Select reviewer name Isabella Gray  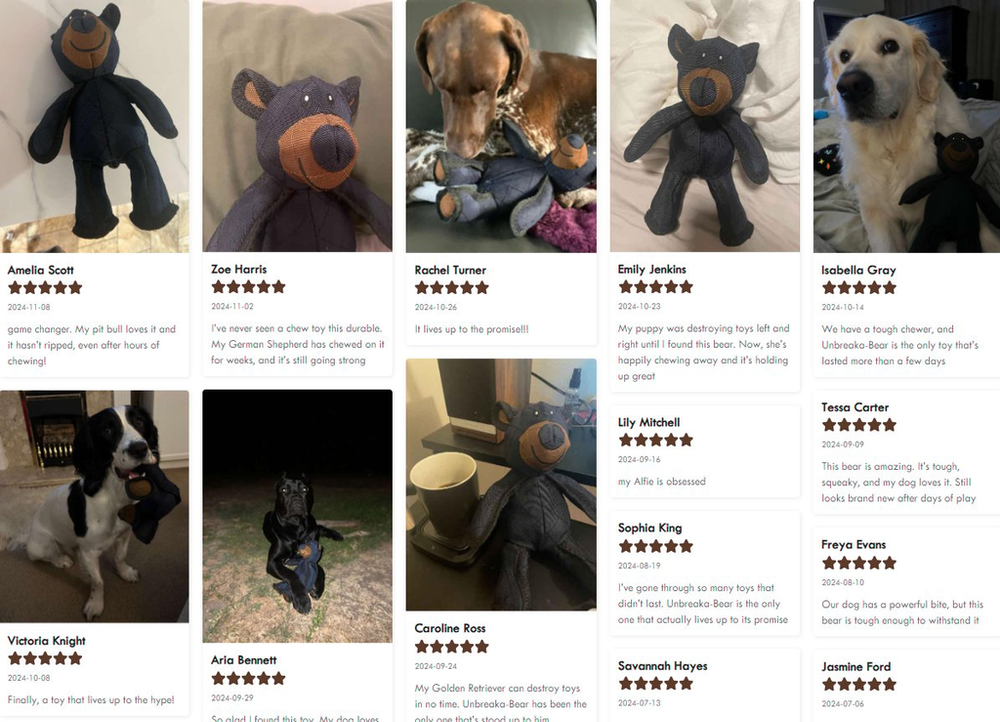pyautogui.click(x=858, y=270)
